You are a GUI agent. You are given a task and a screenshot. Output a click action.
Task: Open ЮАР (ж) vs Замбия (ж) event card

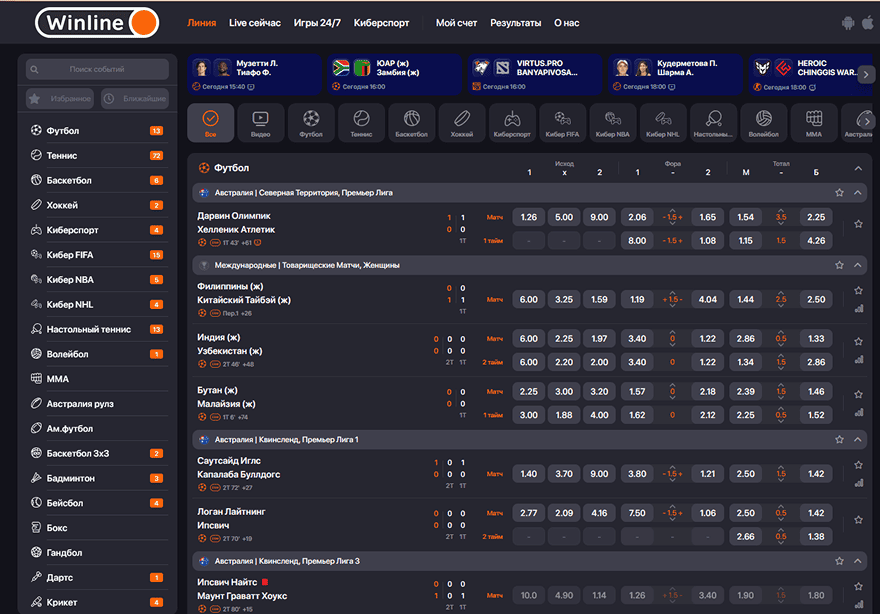[x=395, y=74]
